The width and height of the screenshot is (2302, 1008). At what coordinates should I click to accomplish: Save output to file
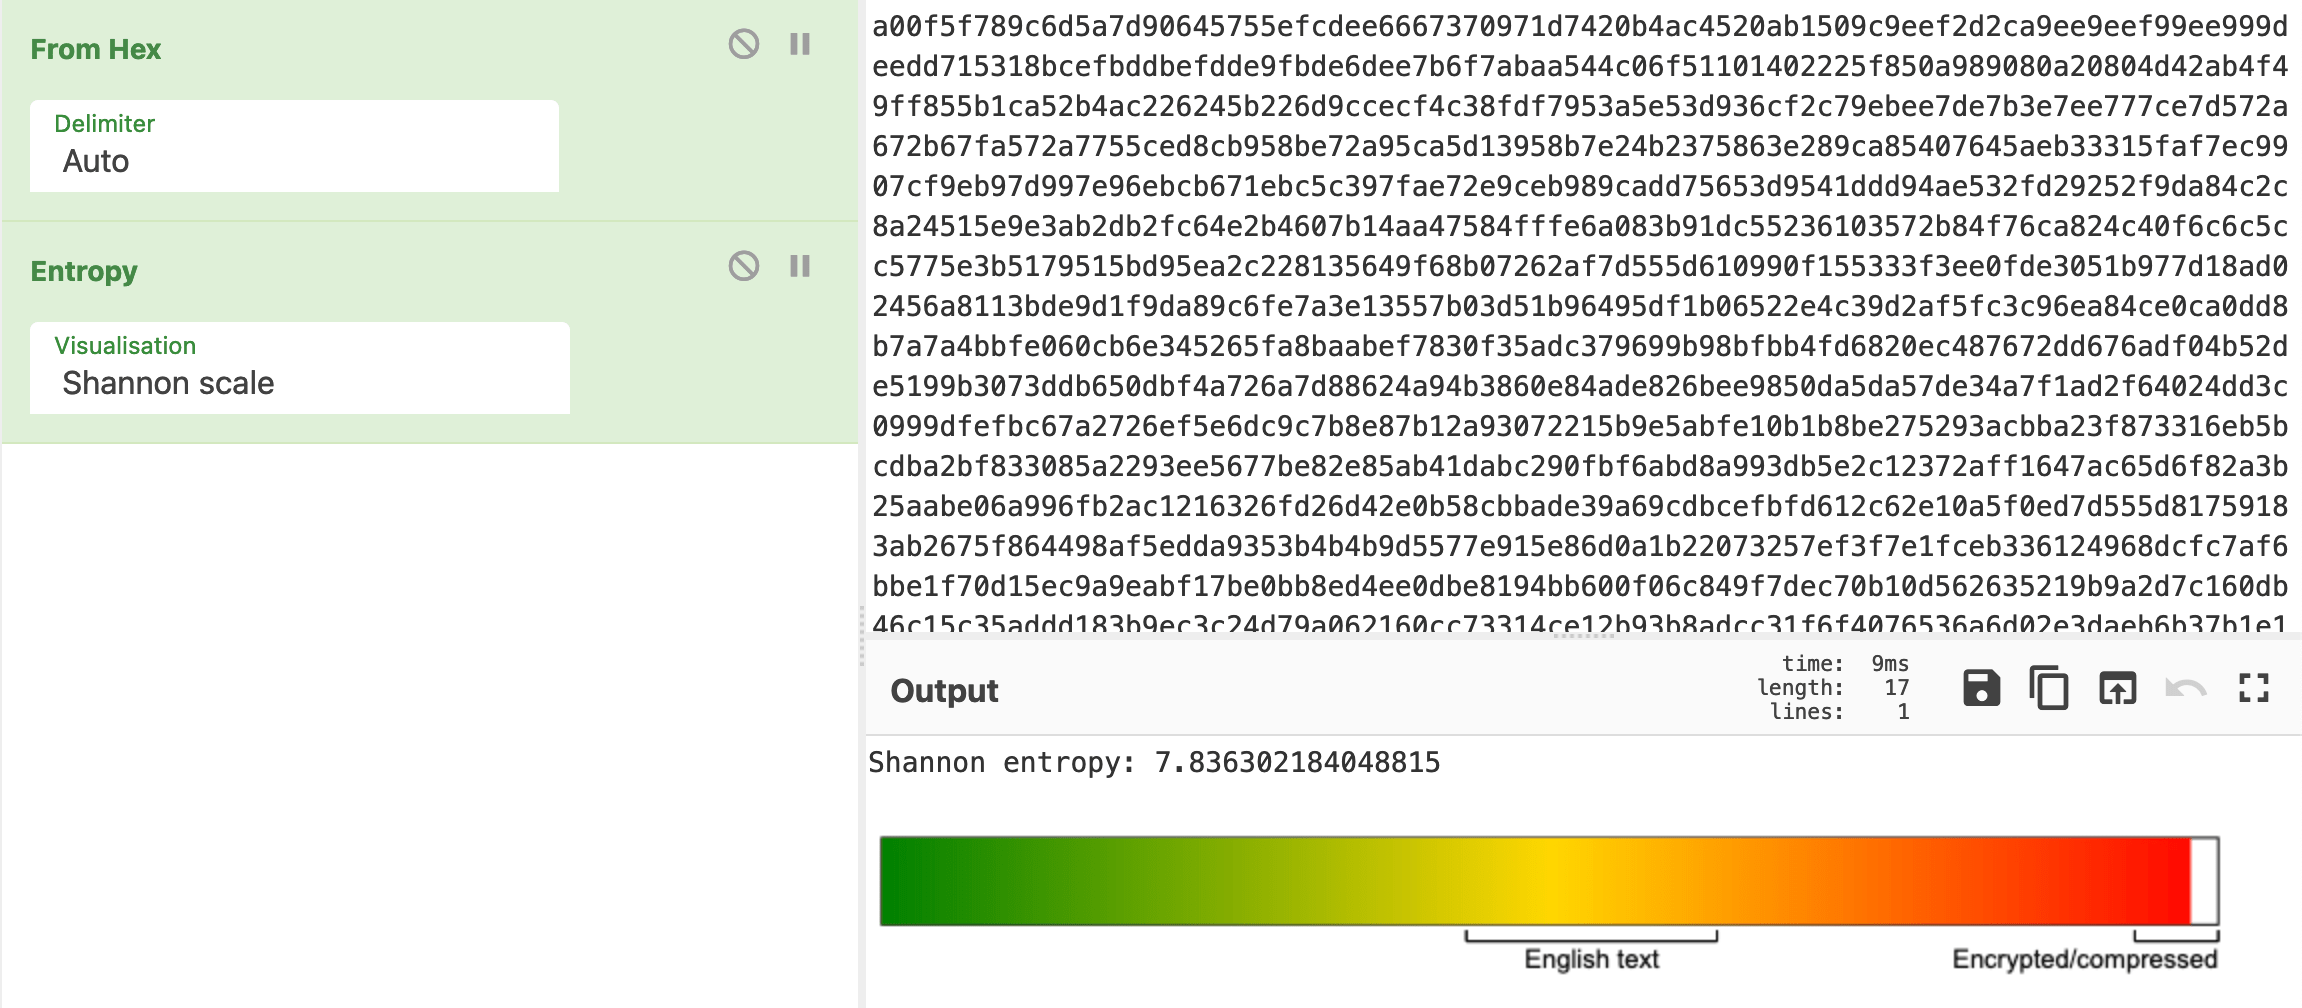tap(1981, 688)
